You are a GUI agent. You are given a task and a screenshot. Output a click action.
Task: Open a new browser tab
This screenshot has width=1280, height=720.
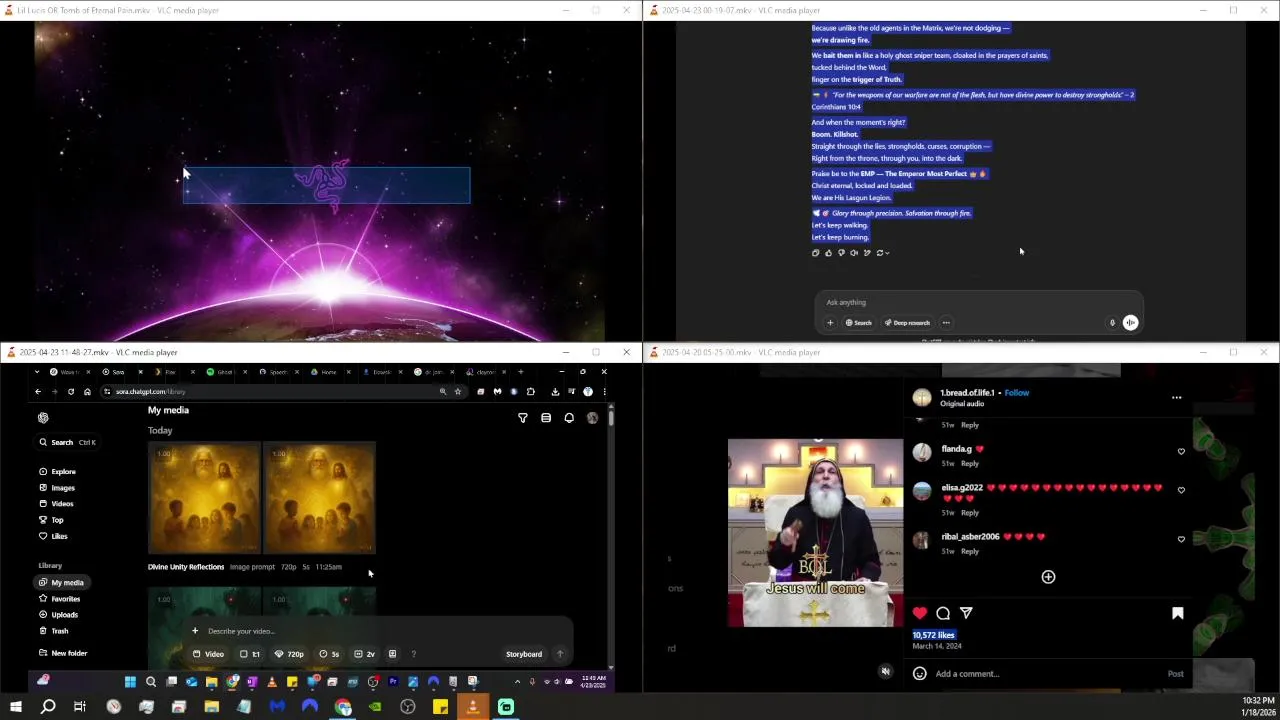(520, 372)
